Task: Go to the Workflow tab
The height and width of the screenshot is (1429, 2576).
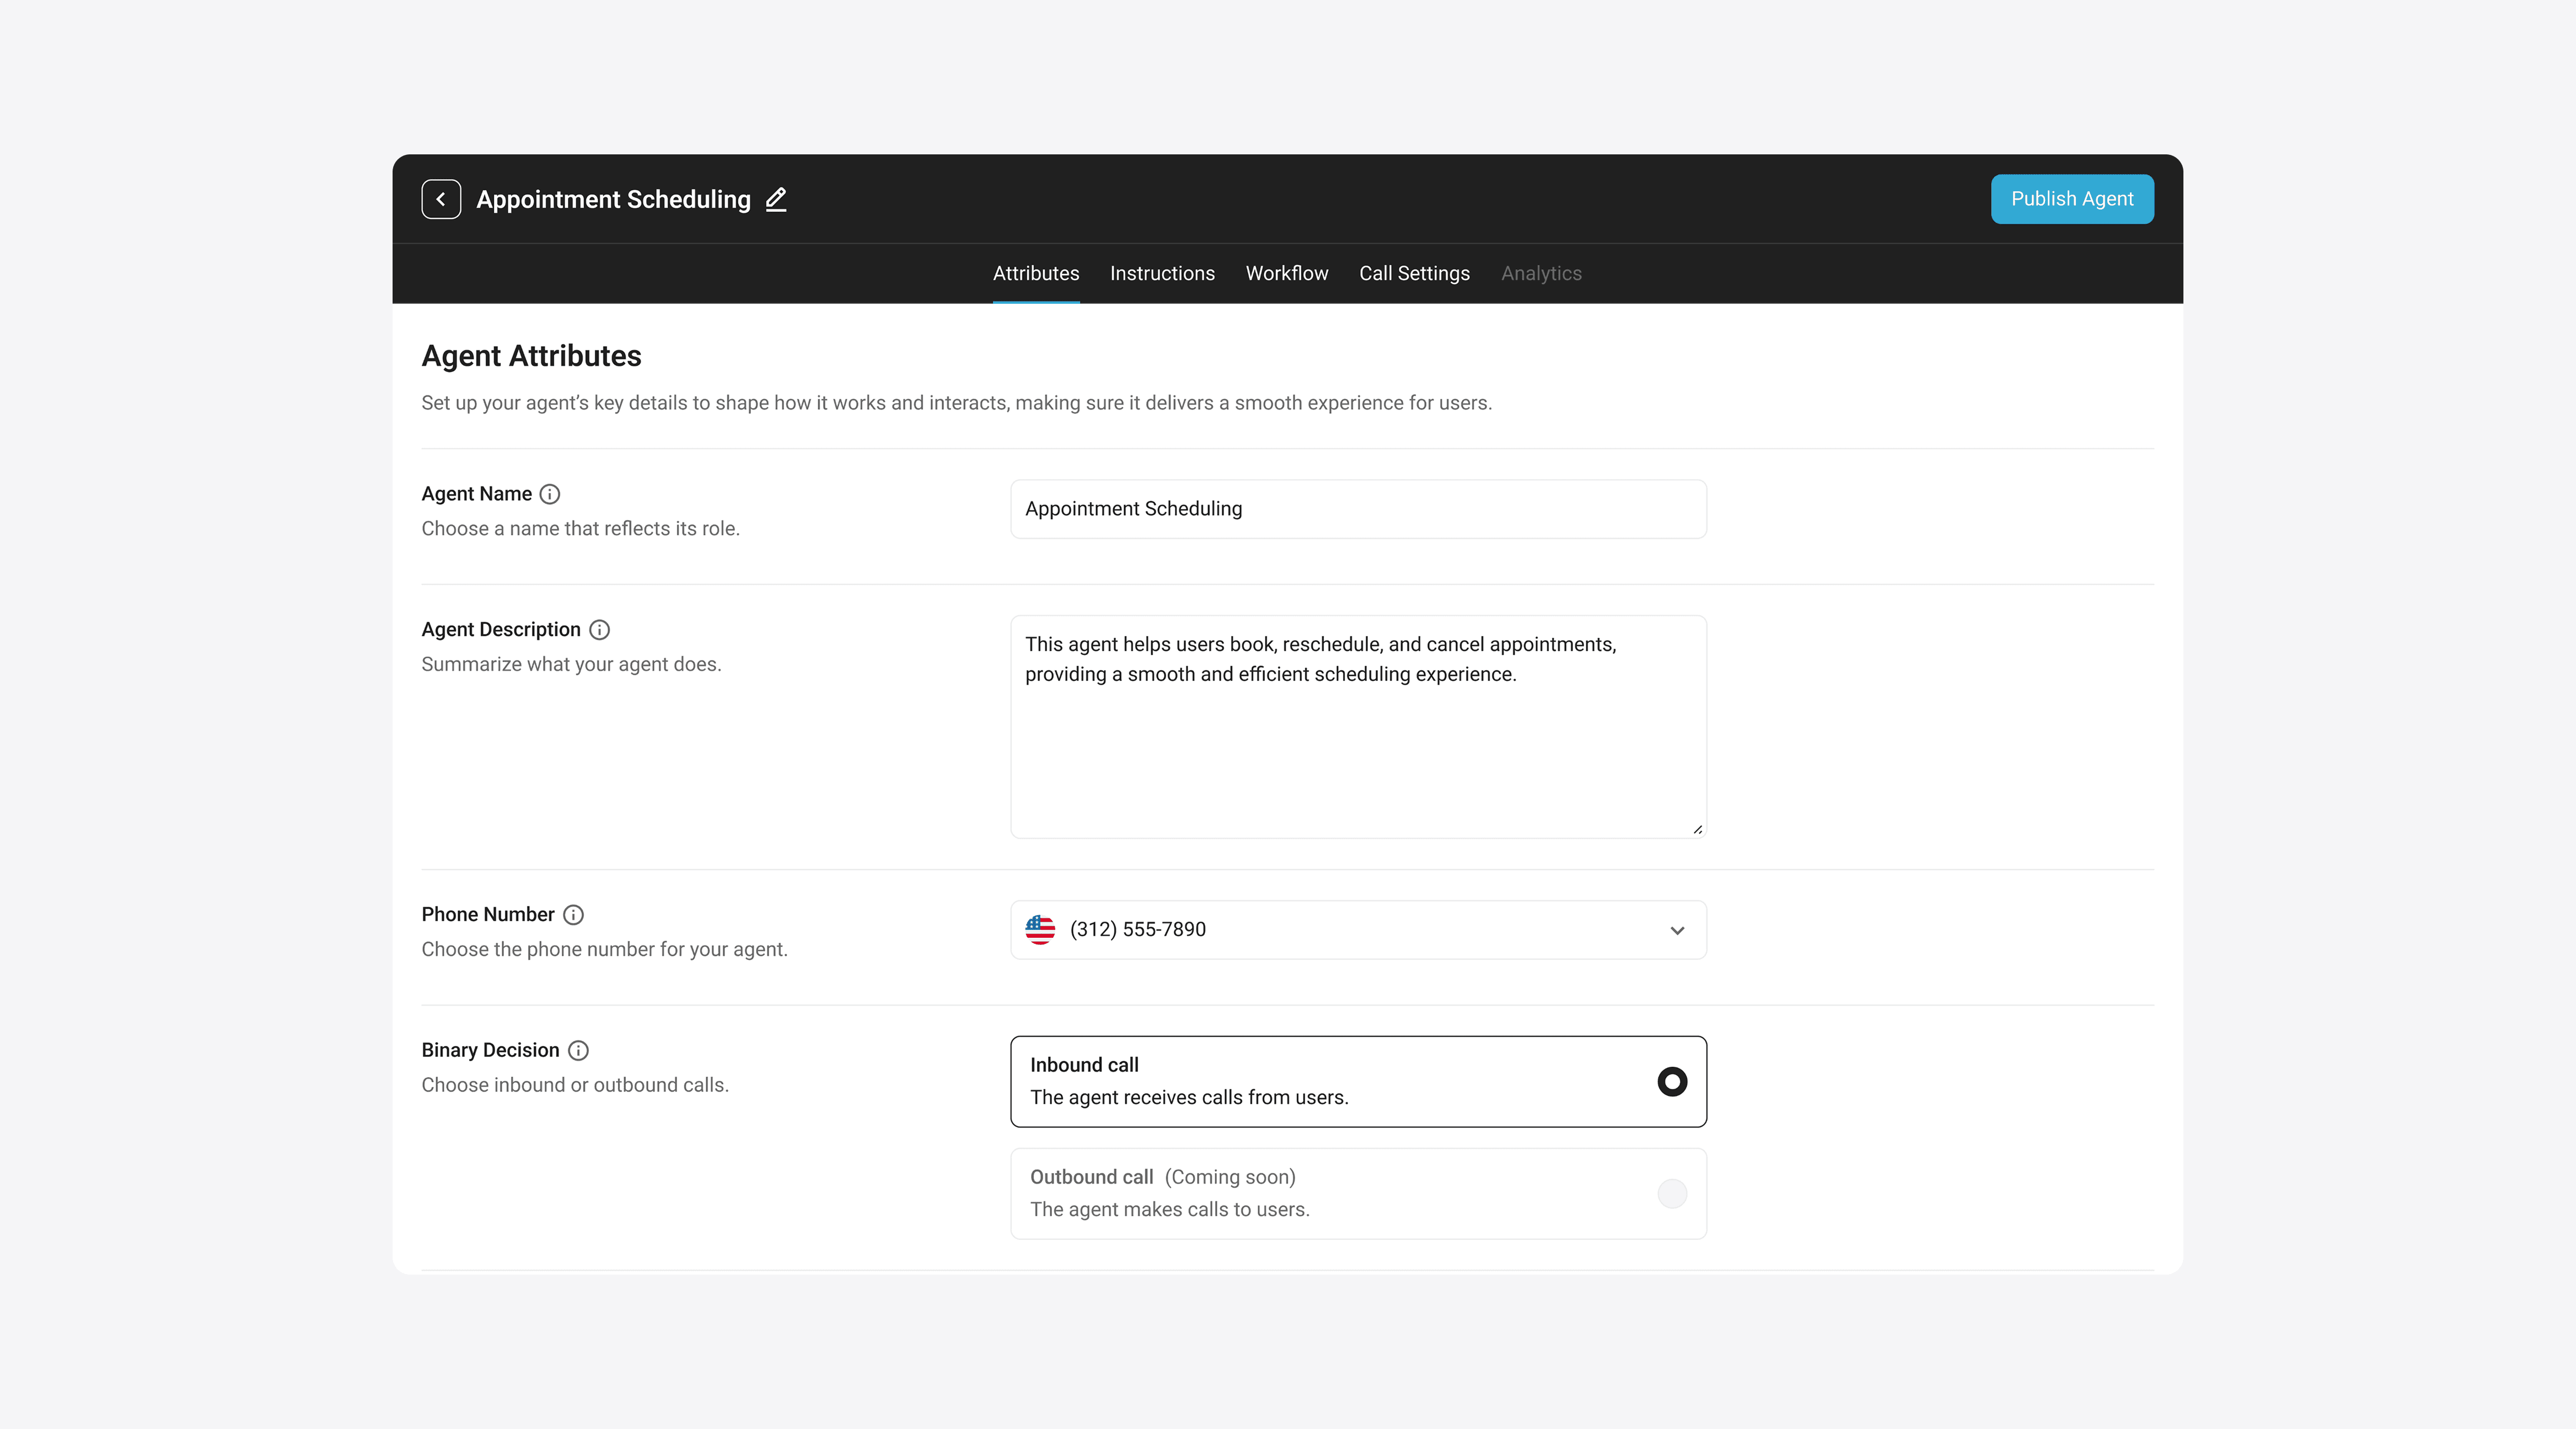Action: pyautogui.click(x=1287, y=273)
